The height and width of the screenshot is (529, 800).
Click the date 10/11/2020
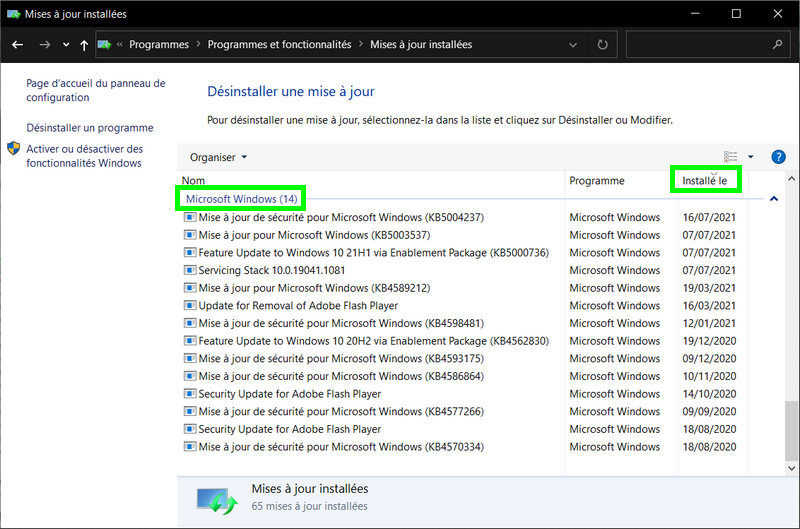pos(709,376)
